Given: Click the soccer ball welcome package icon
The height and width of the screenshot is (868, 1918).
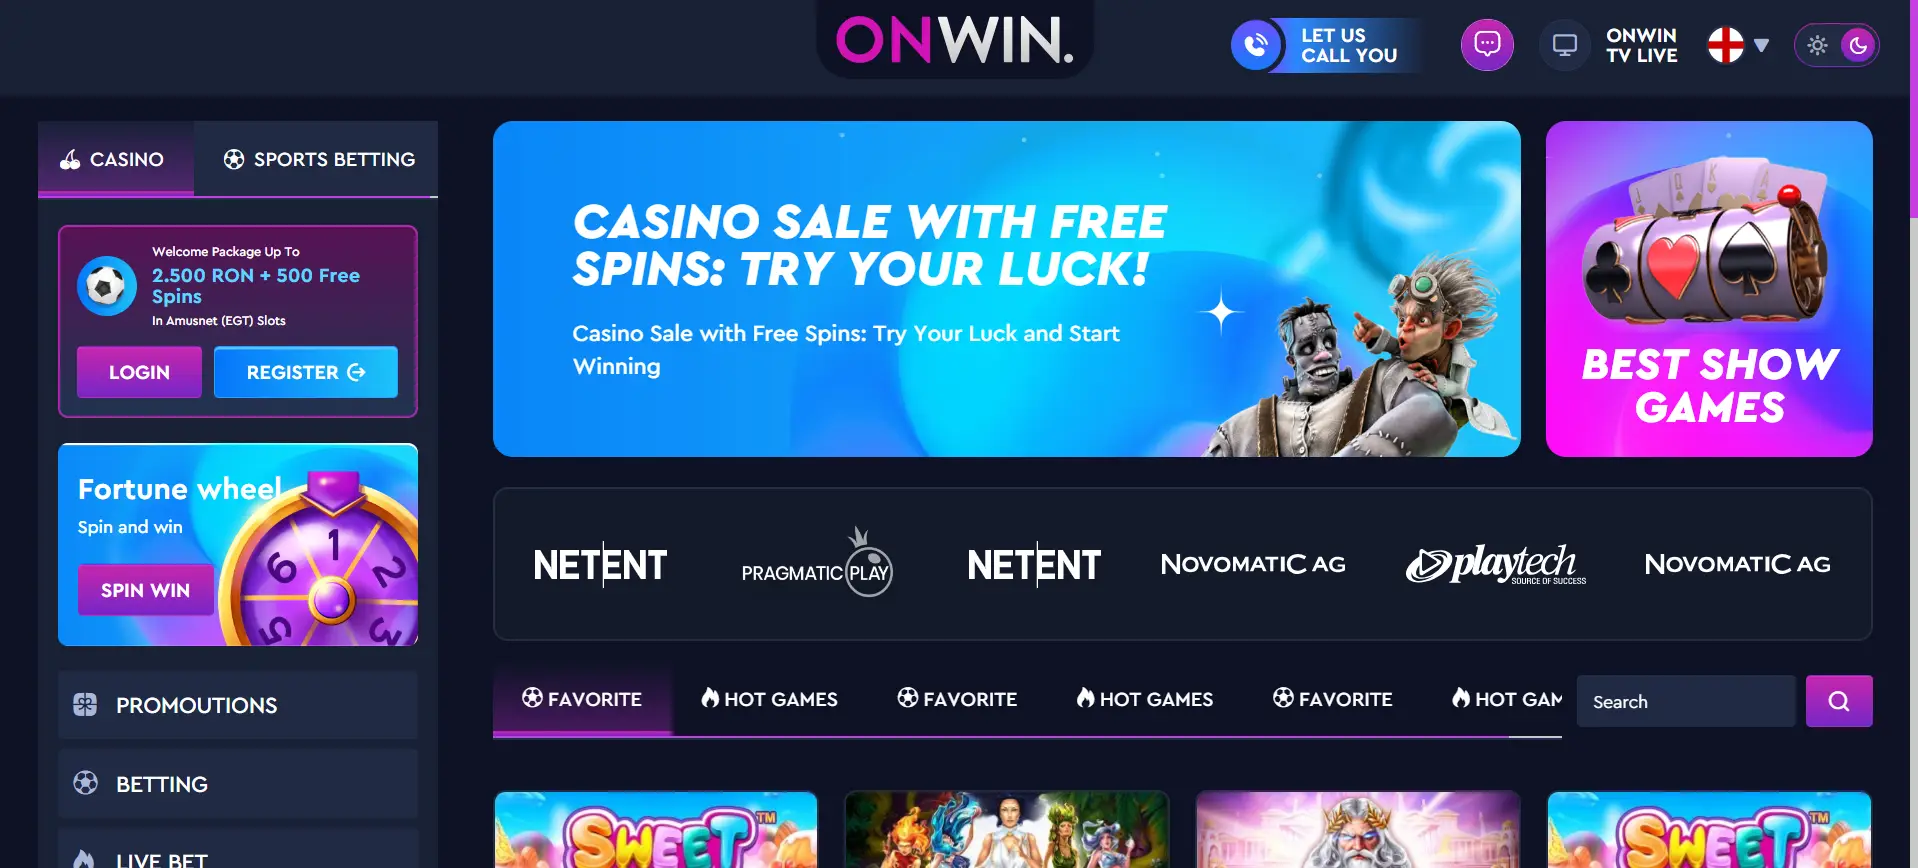Looking at the screenshot, I should tap(107, 286).
